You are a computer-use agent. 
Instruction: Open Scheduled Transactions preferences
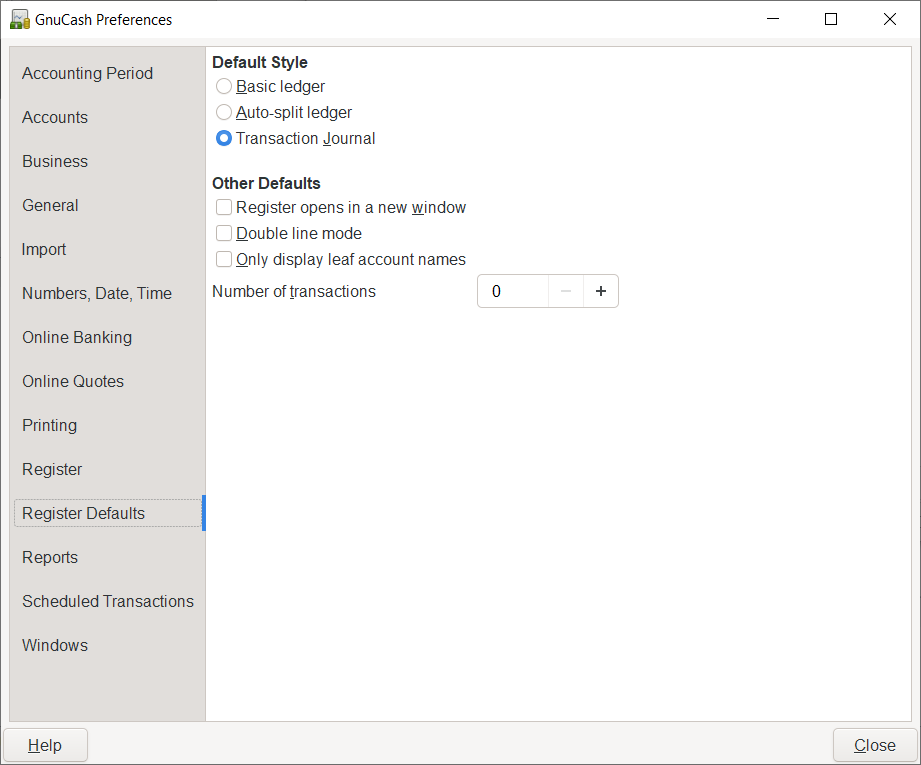click(x=108, y=601)
